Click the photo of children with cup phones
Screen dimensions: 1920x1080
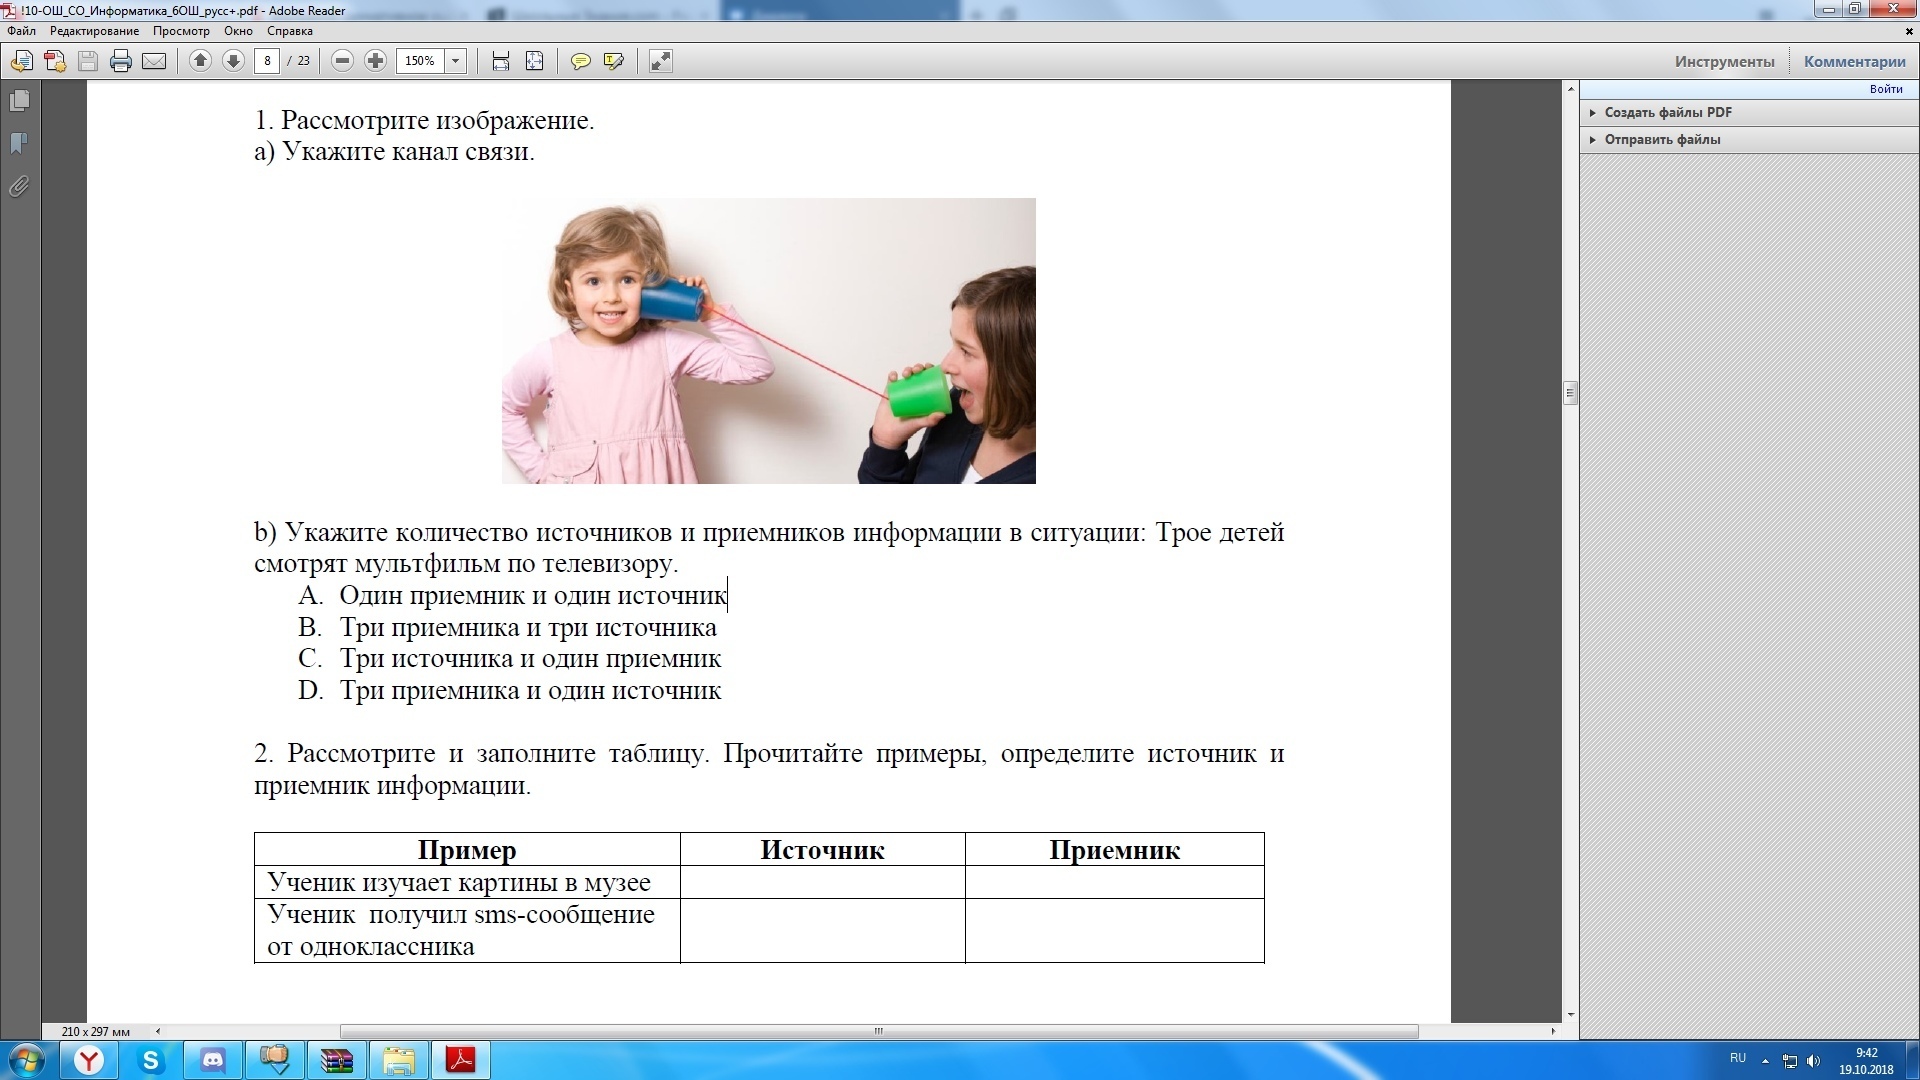tap(769, 341)
